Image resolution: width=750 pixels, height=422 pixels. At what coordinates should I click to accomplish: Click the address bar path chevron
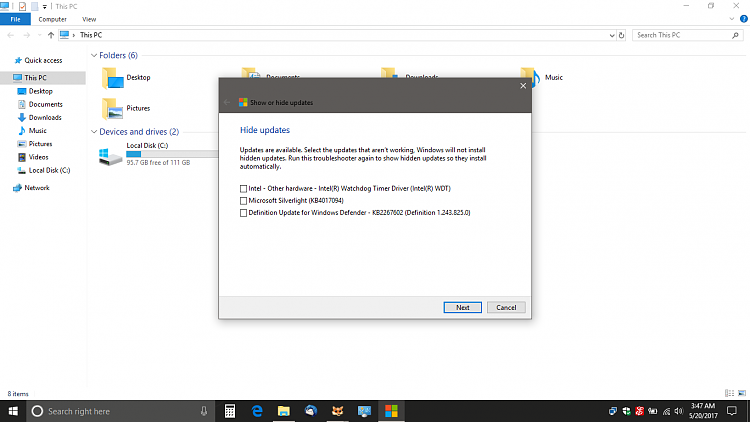point(74,35)
